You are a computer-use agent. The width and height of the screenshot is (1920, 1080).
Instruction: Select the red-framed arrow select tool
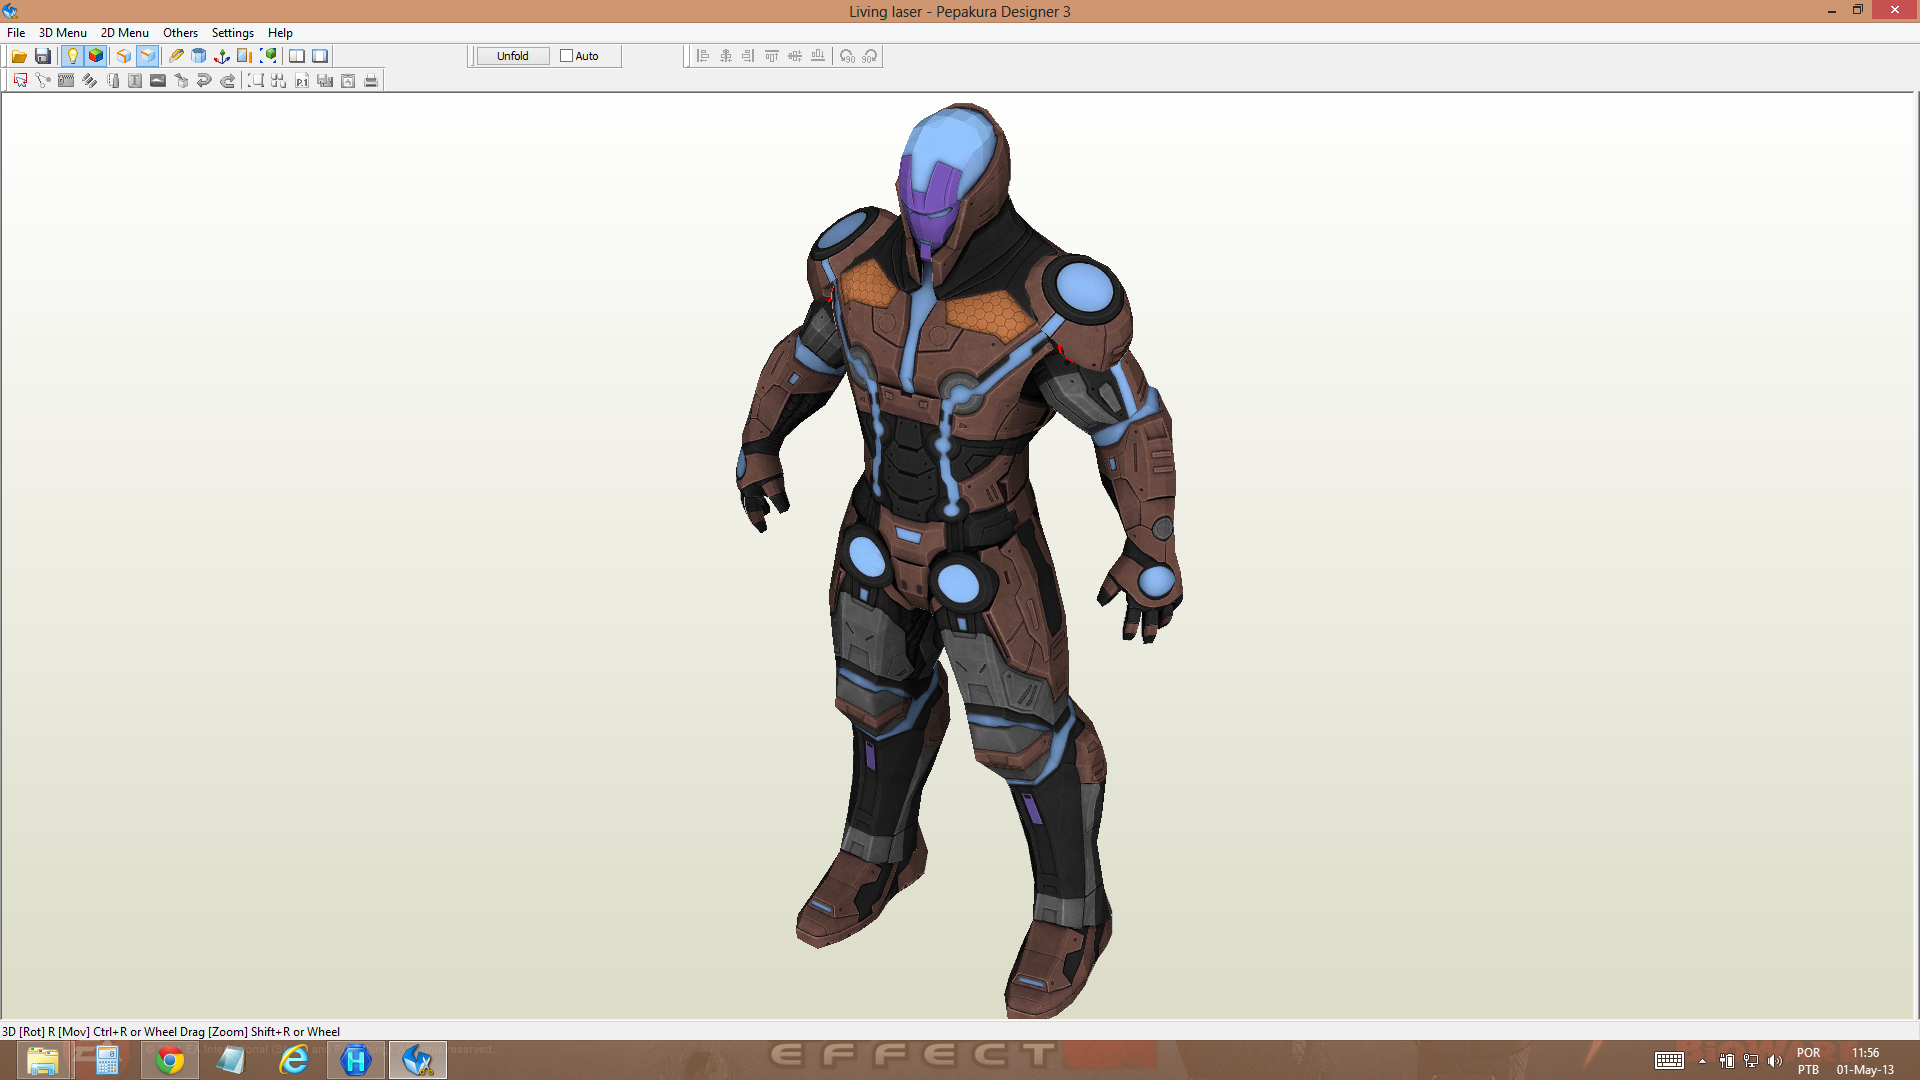point(20,81)
